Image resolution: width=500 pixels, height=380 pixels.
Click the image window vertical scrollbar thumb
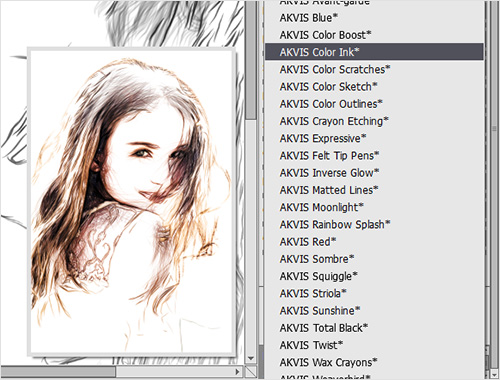point(251,60)
